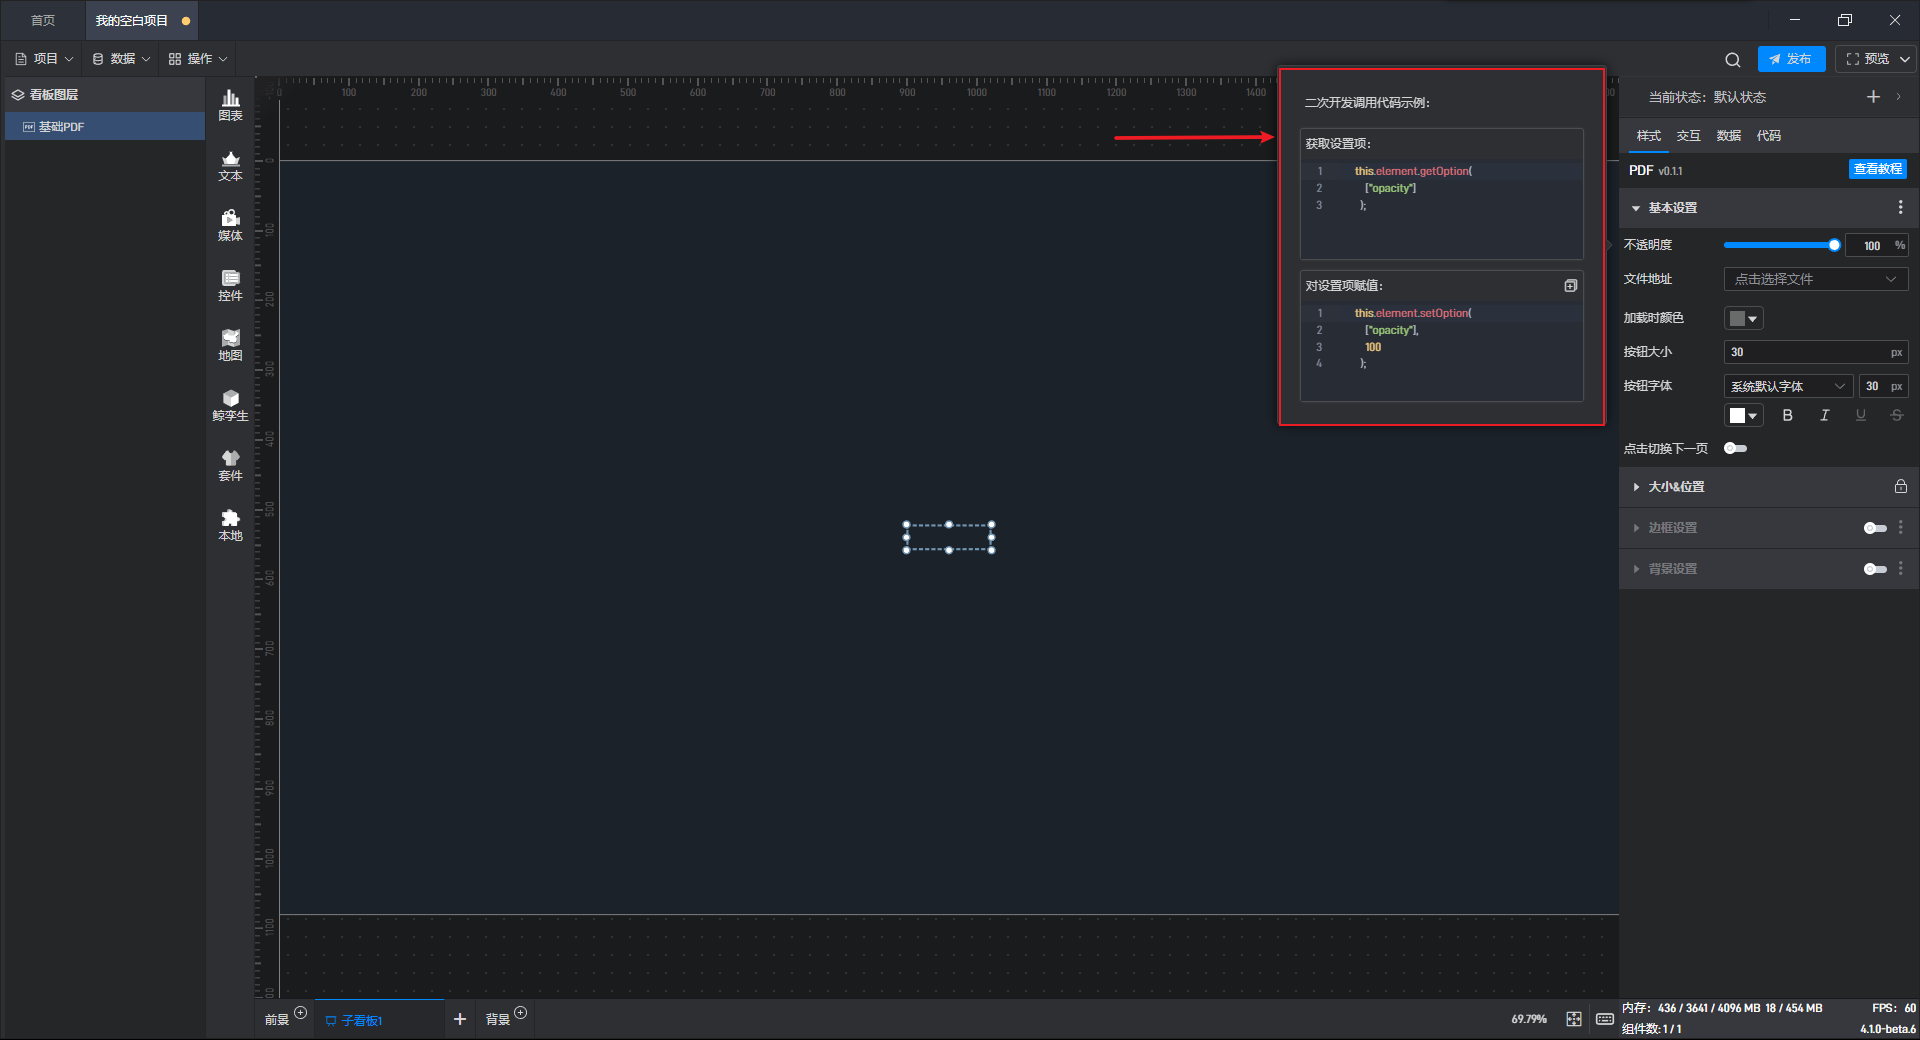Open the 查看教程 tutorial link
1920x1040 pixels.
1877,169
